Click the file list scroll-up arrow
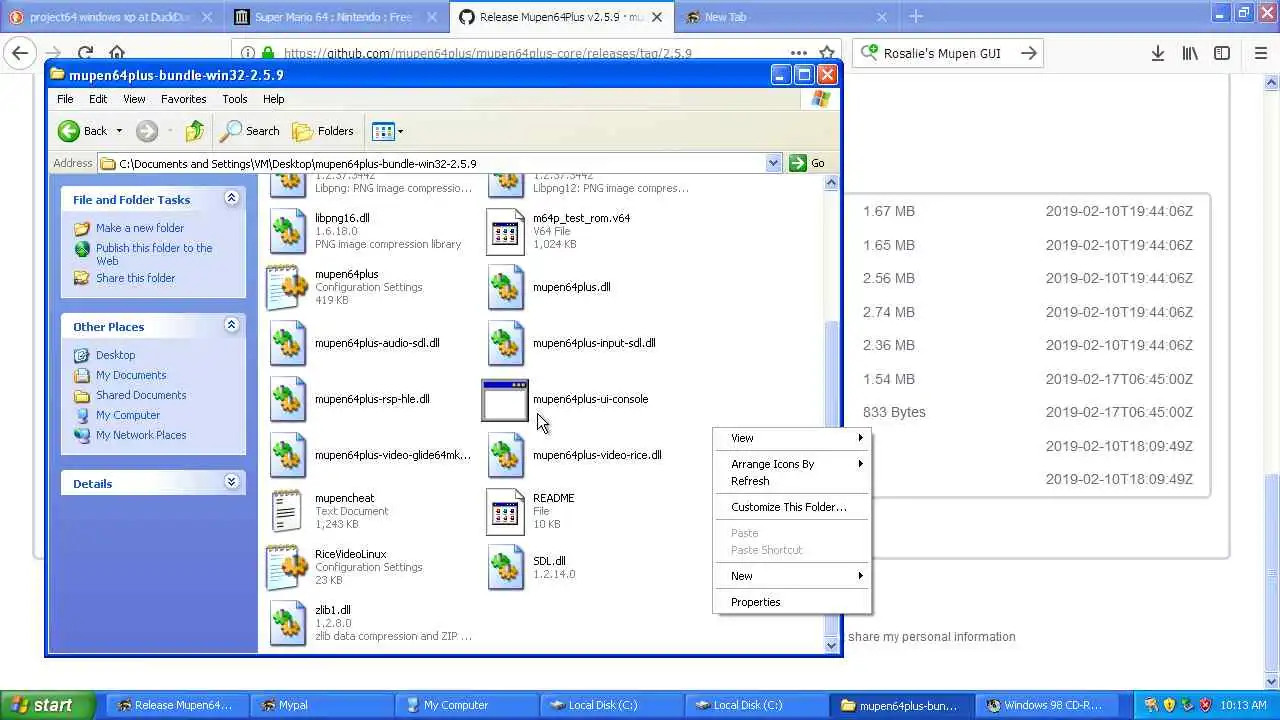Screen dimensions: 1280x720 [832, 183]
